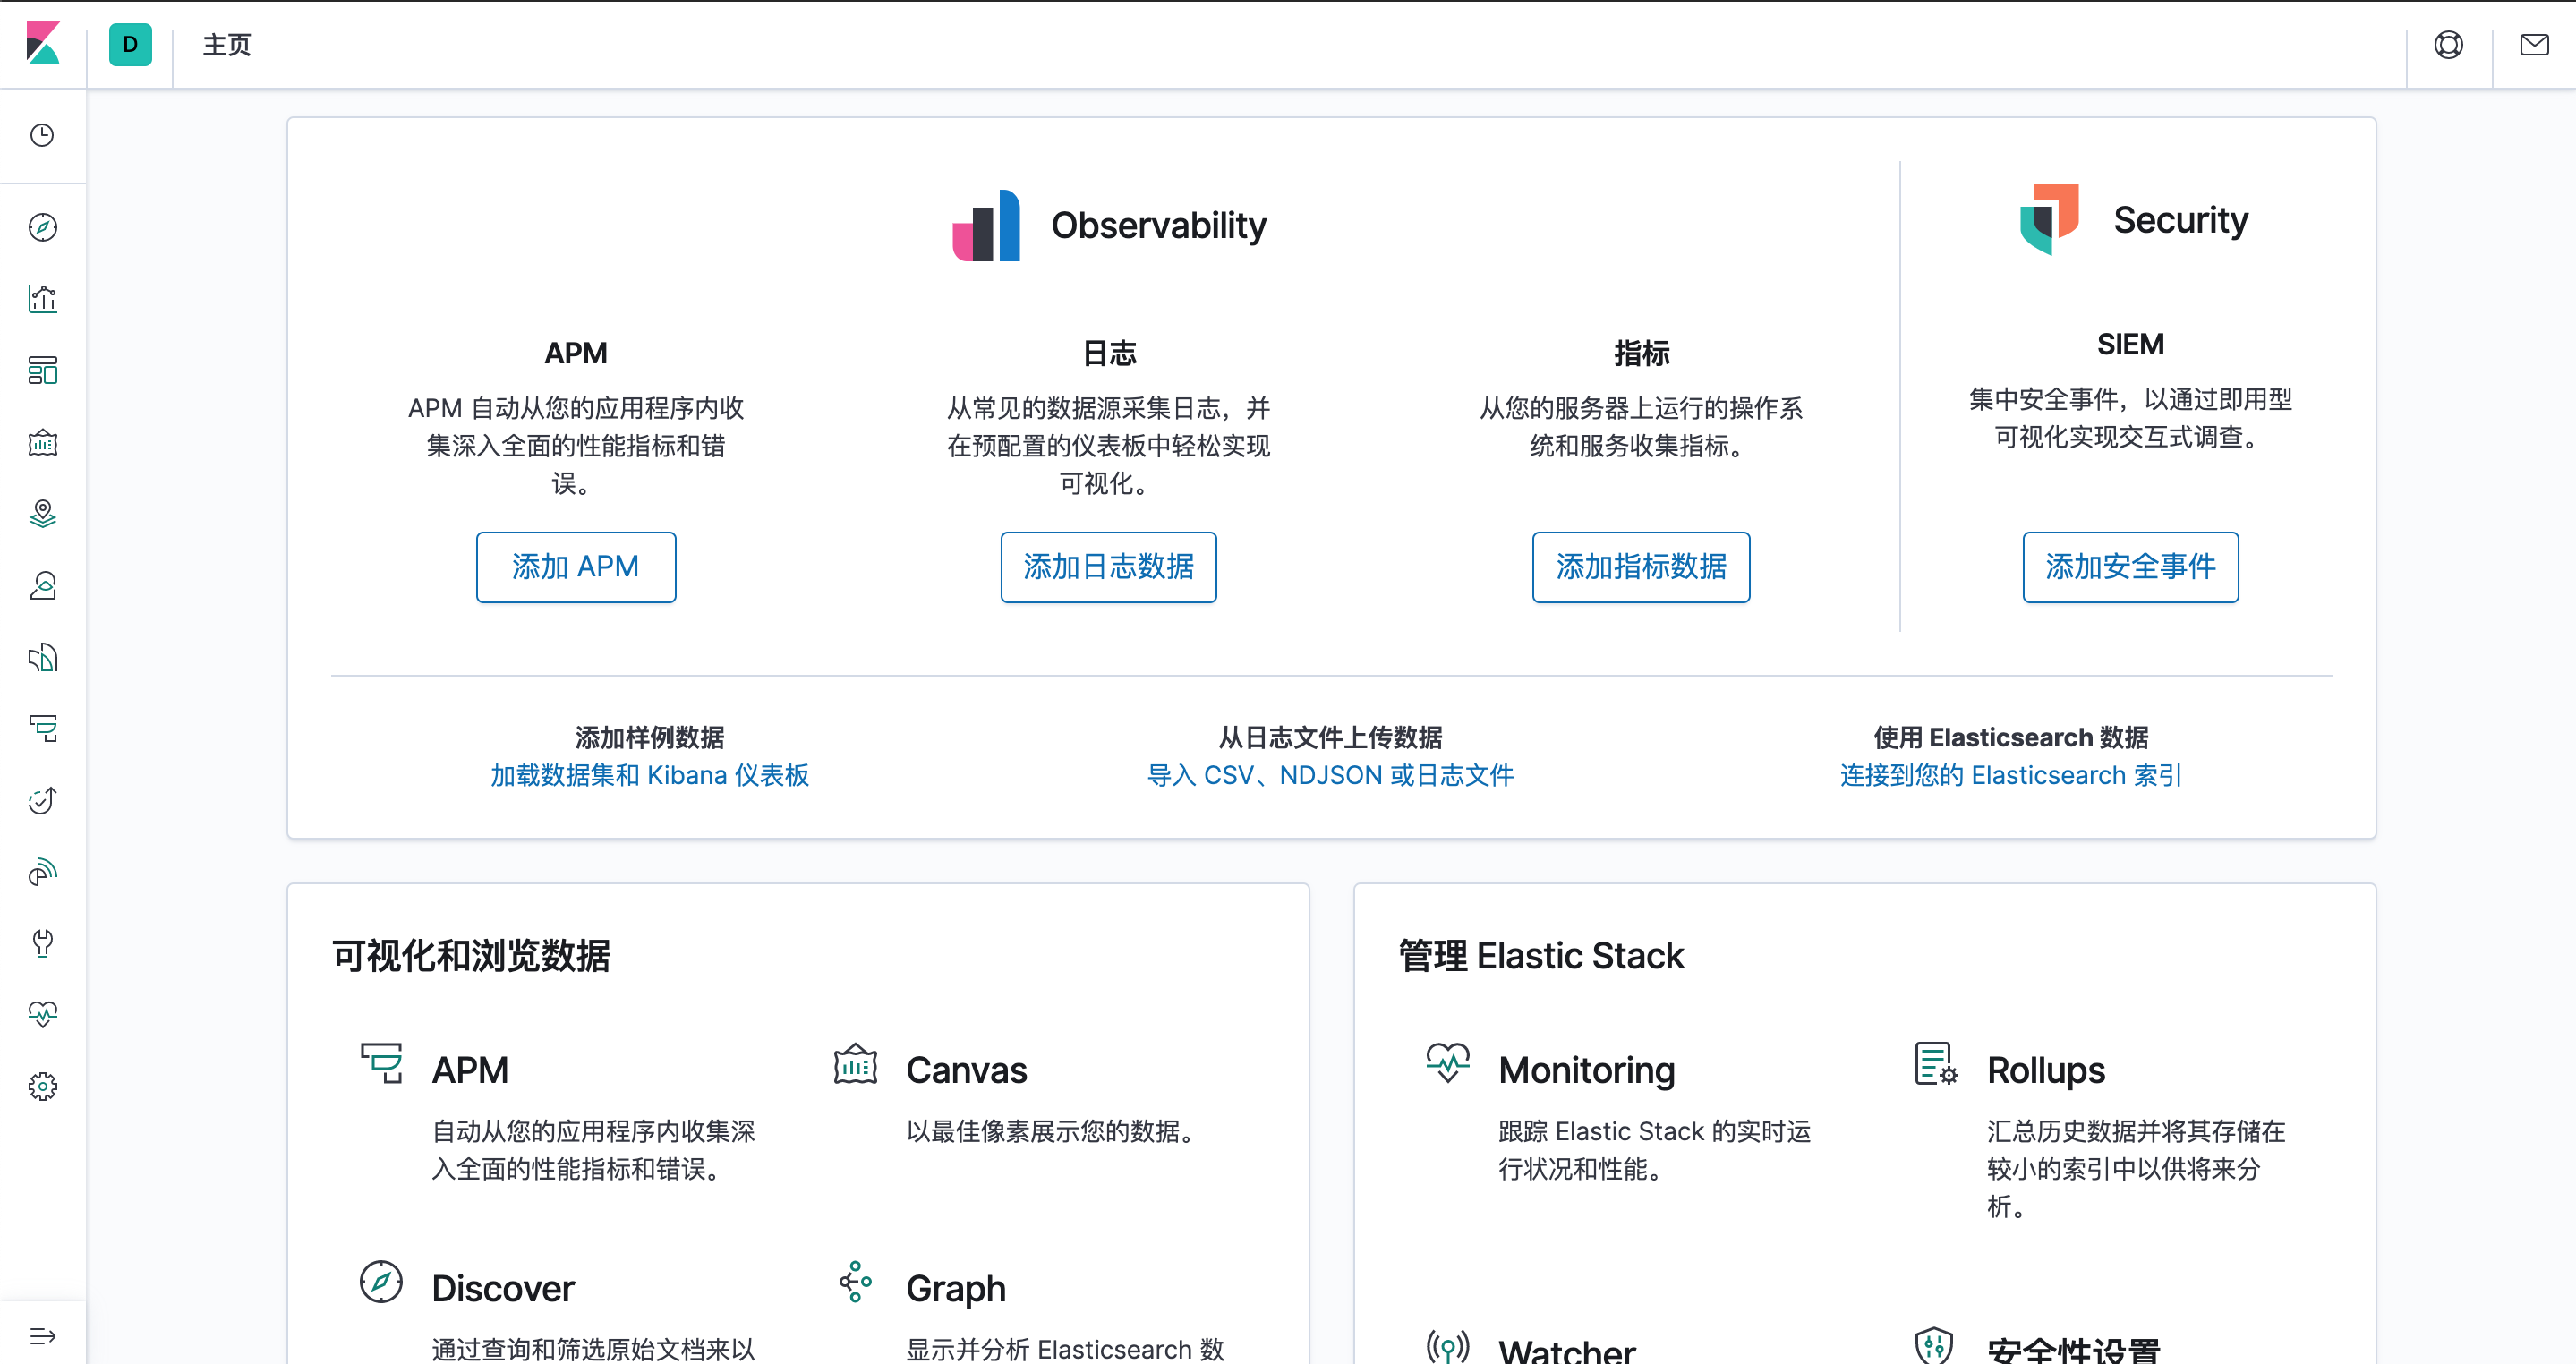Open the help menu lifebuoy icon
Image resolution: width=2576 pixels, height=1364 pixels.
pos(2448,45)
